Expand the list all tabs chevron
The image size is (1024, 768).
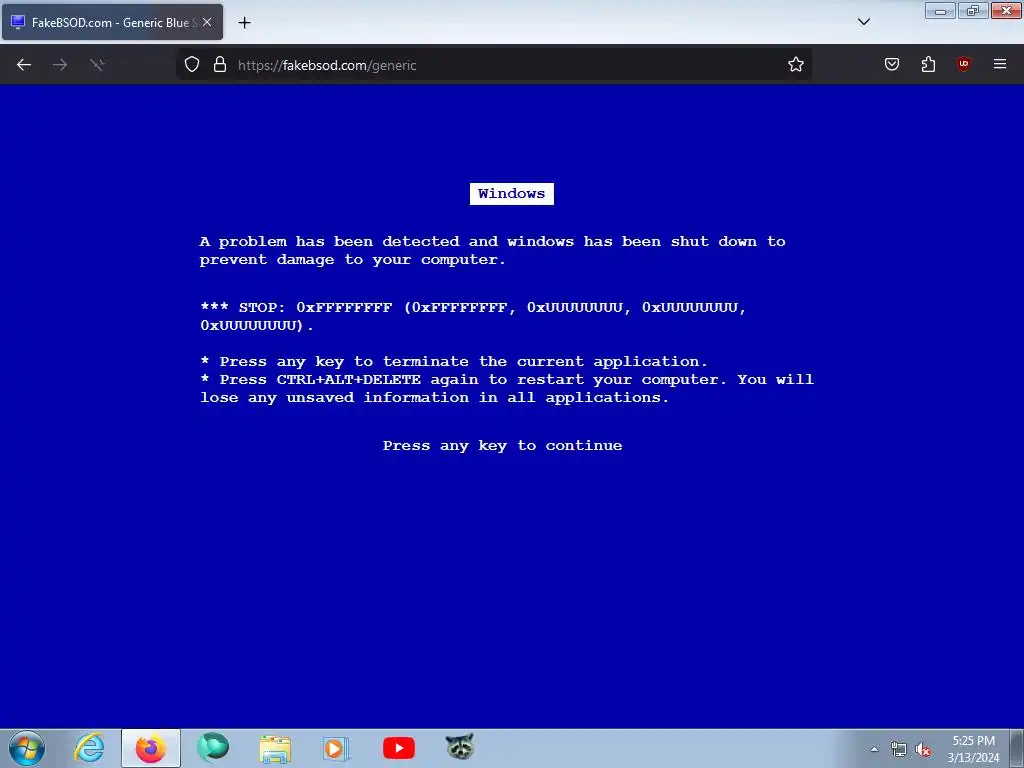[x=863, y=22]
